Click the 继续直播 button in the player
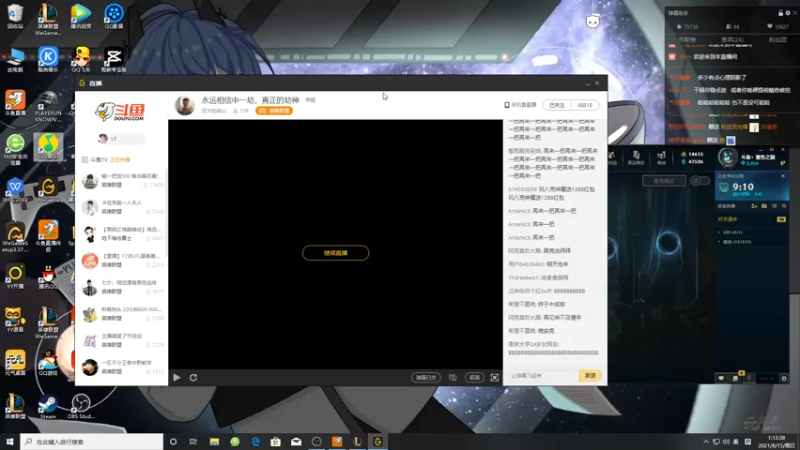 [x=335, y=253]
